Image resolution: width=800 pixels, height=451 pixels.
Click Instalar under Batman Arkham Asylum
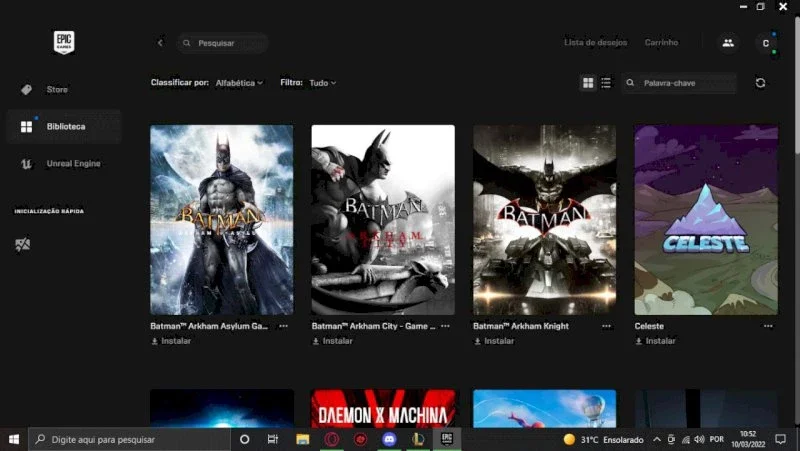pos(171,341)
